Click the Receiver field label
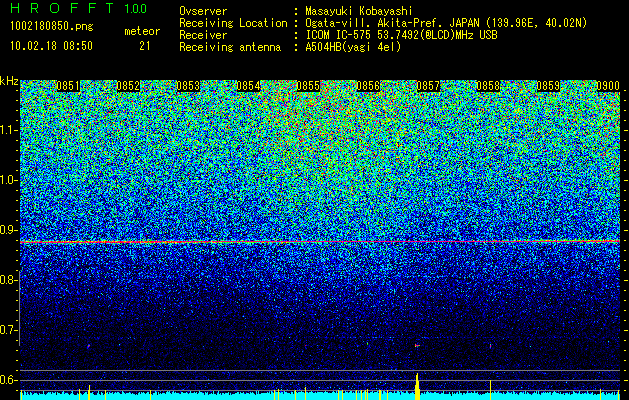 (203, 35)
